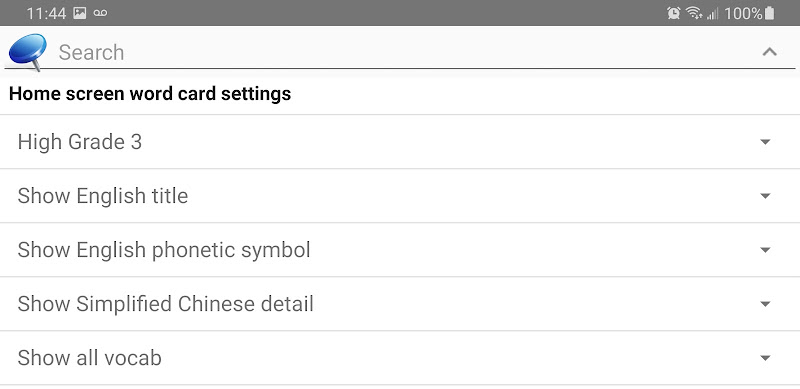This screenshot has width=800, height=389.
Task: Tap the alarm clock status icon
Action: [673, 13]
